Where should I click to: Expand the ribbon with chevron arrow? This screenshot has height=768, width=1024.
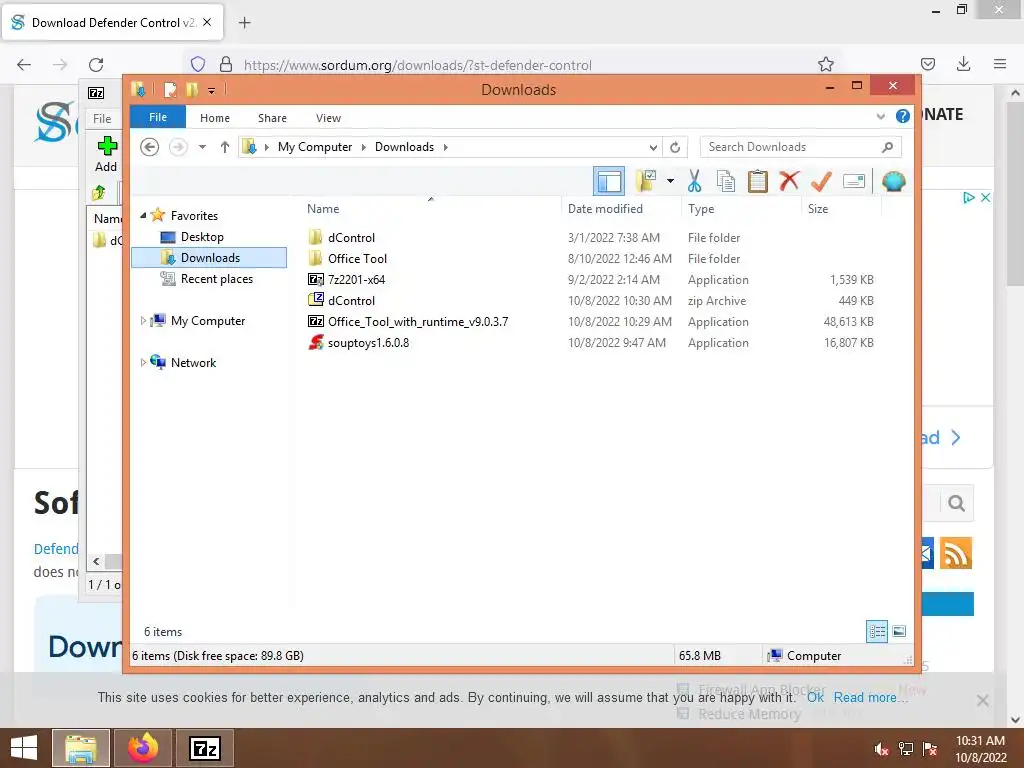pos(880,117)
